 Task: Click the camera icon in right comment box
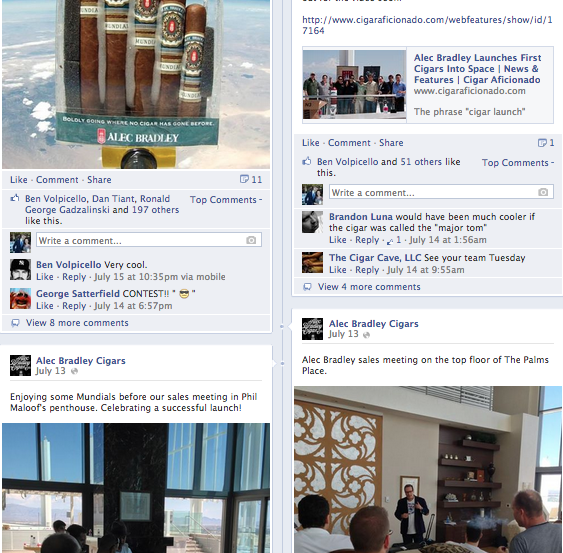(x=543, y=192)
